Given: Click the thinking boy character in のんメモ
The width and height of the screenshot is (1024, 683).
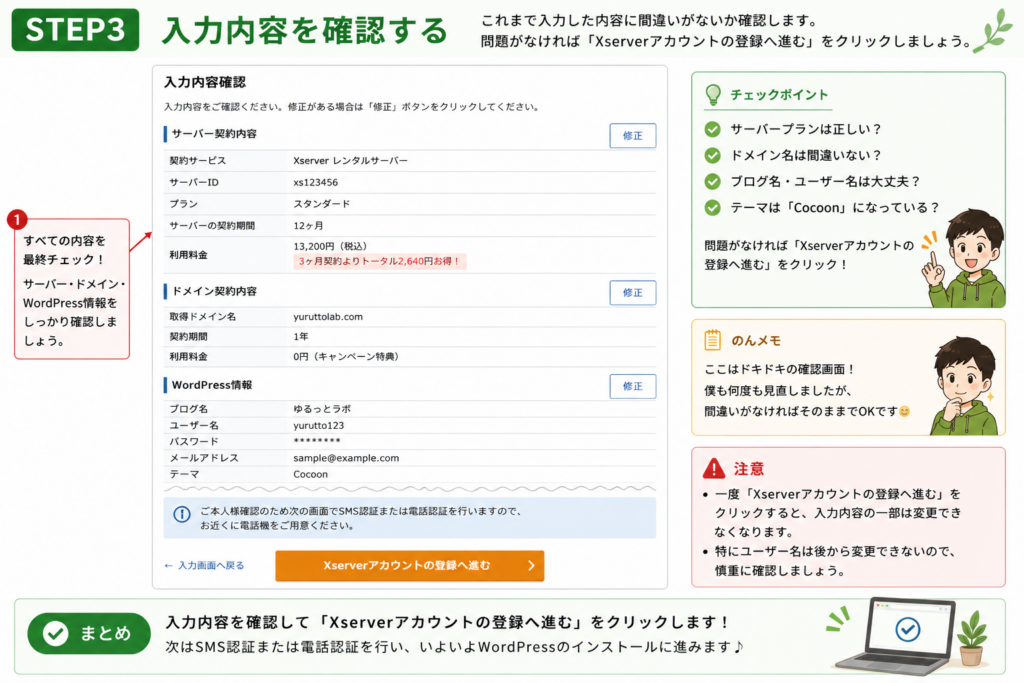Looking at the screenshot, I should [x=964, y=385].
